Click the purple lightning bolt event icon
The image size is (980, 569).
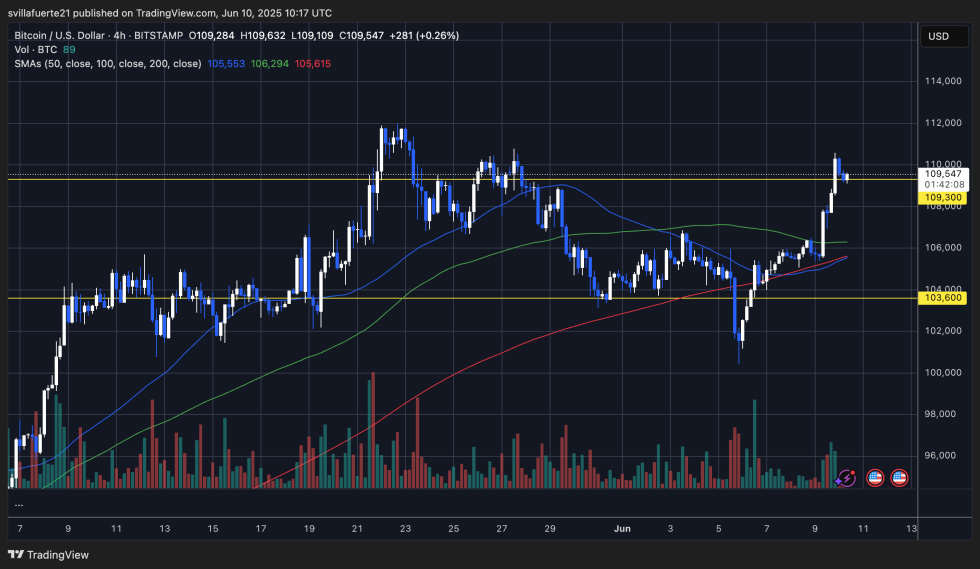[847, 478]
